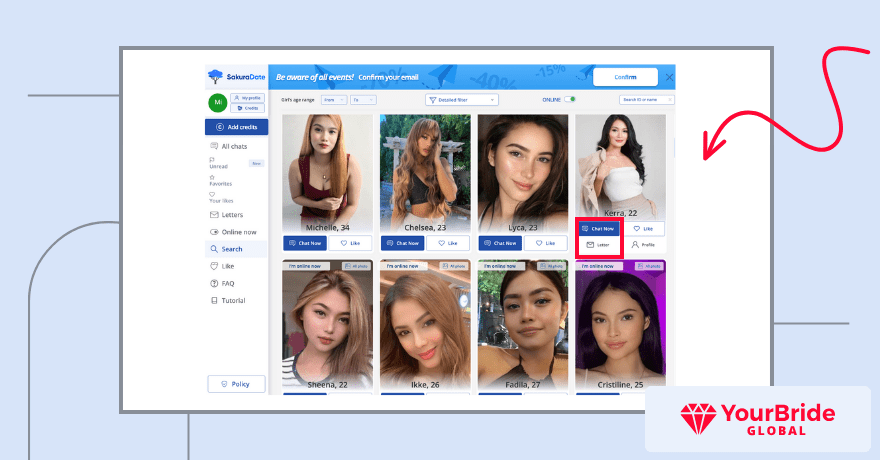Image resolution: width=880 pixels, height=460 pixels.
Task: Open Chelsea, 23 profile photo
Action: click(425, 173)
